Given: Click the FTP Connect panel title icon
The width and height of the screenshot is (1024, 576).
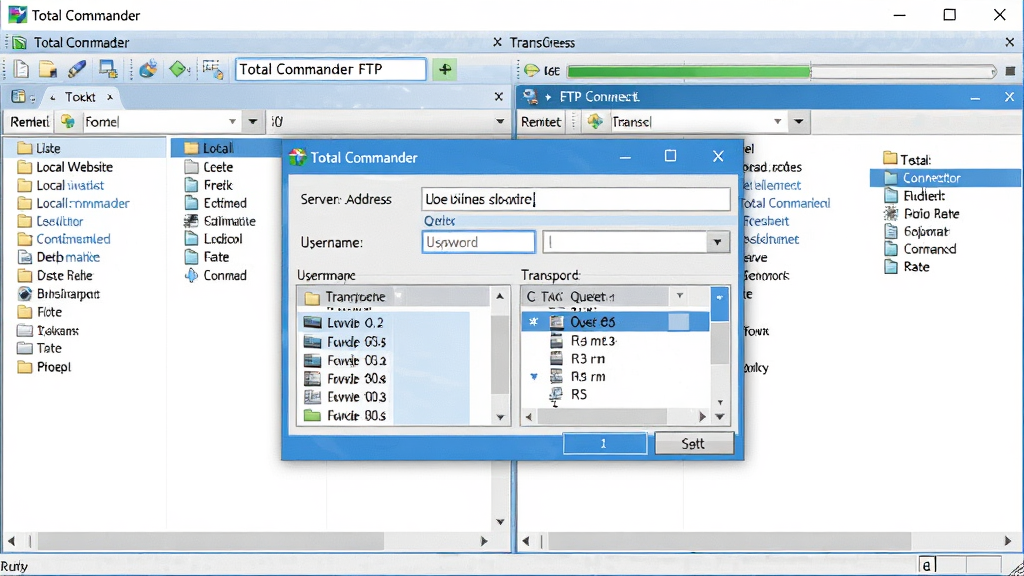Looking at the screenshot, I should [x=530, y=97].
